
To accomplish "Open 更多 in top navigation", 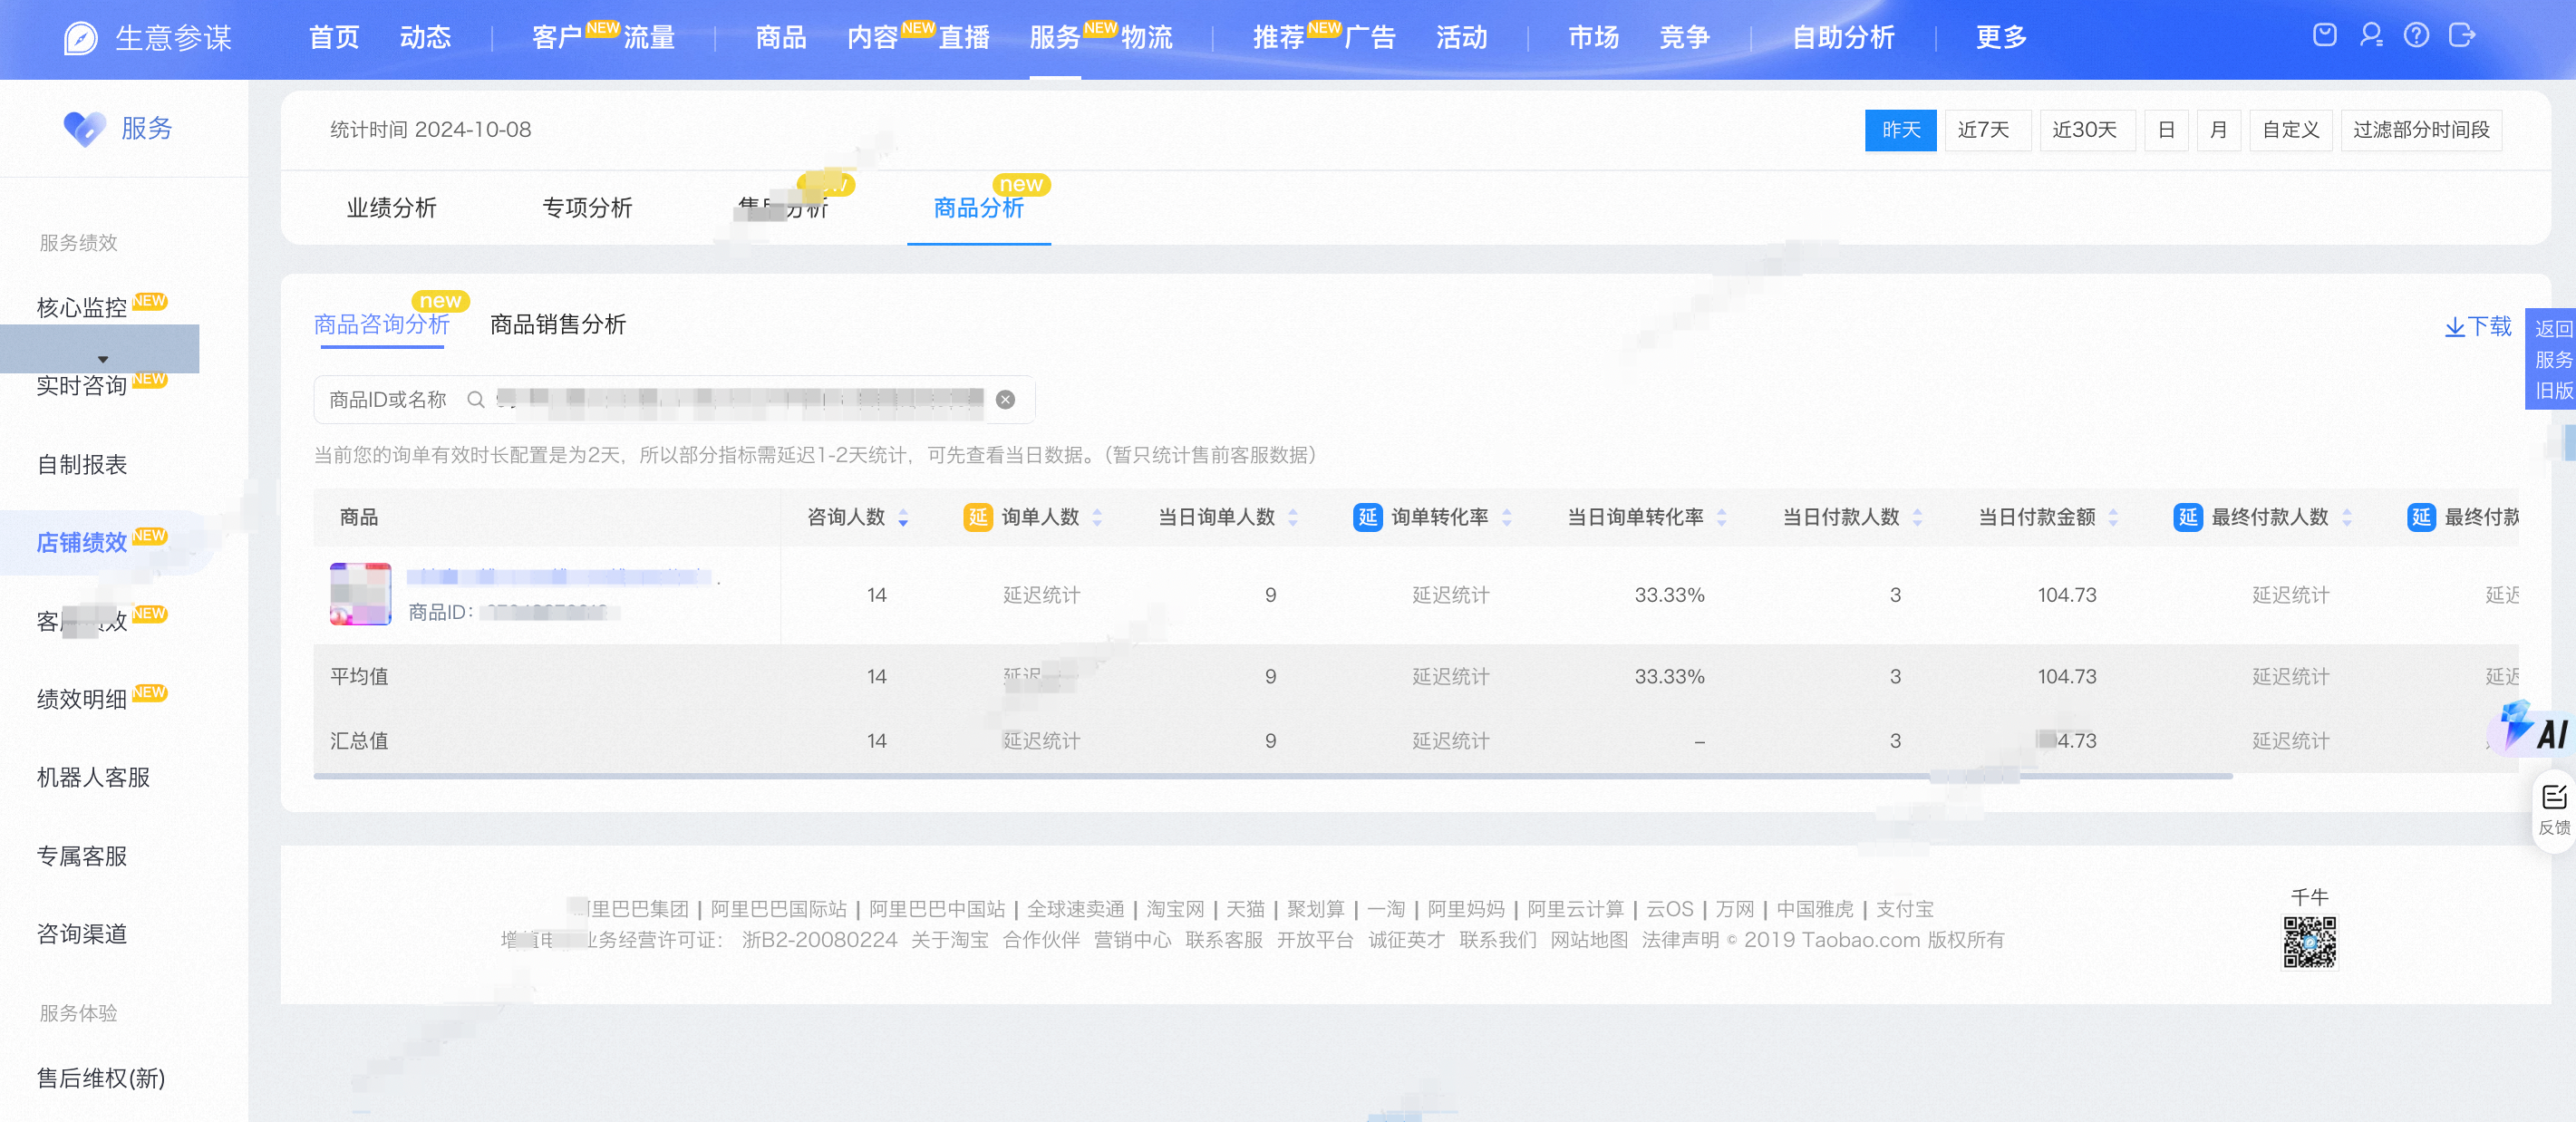I will pos(2001,37).
